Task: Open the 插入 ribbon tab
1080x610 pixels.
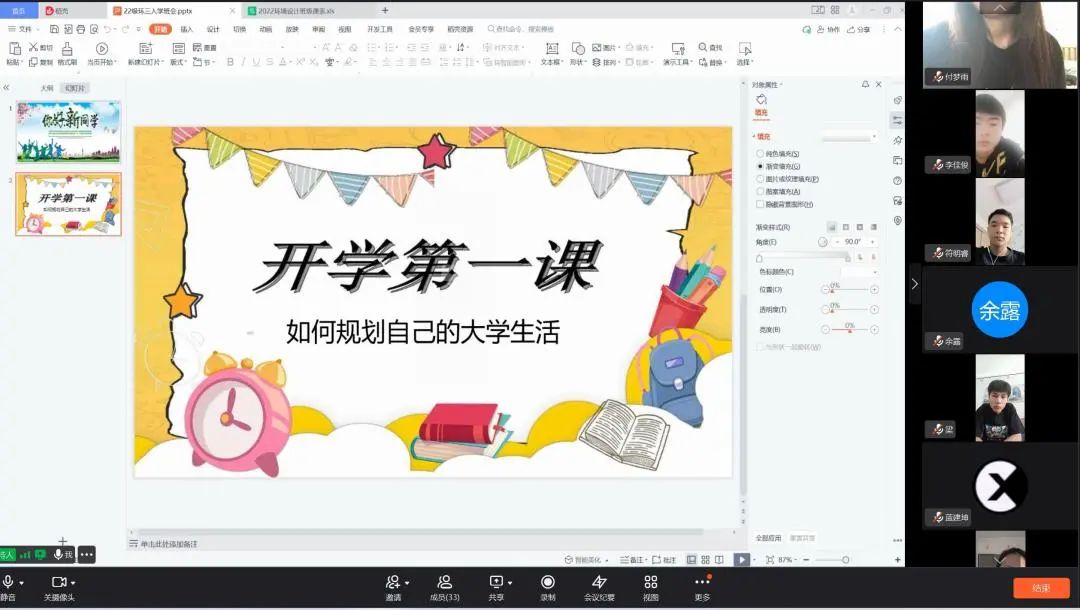Action: click(x=186, y=29)
